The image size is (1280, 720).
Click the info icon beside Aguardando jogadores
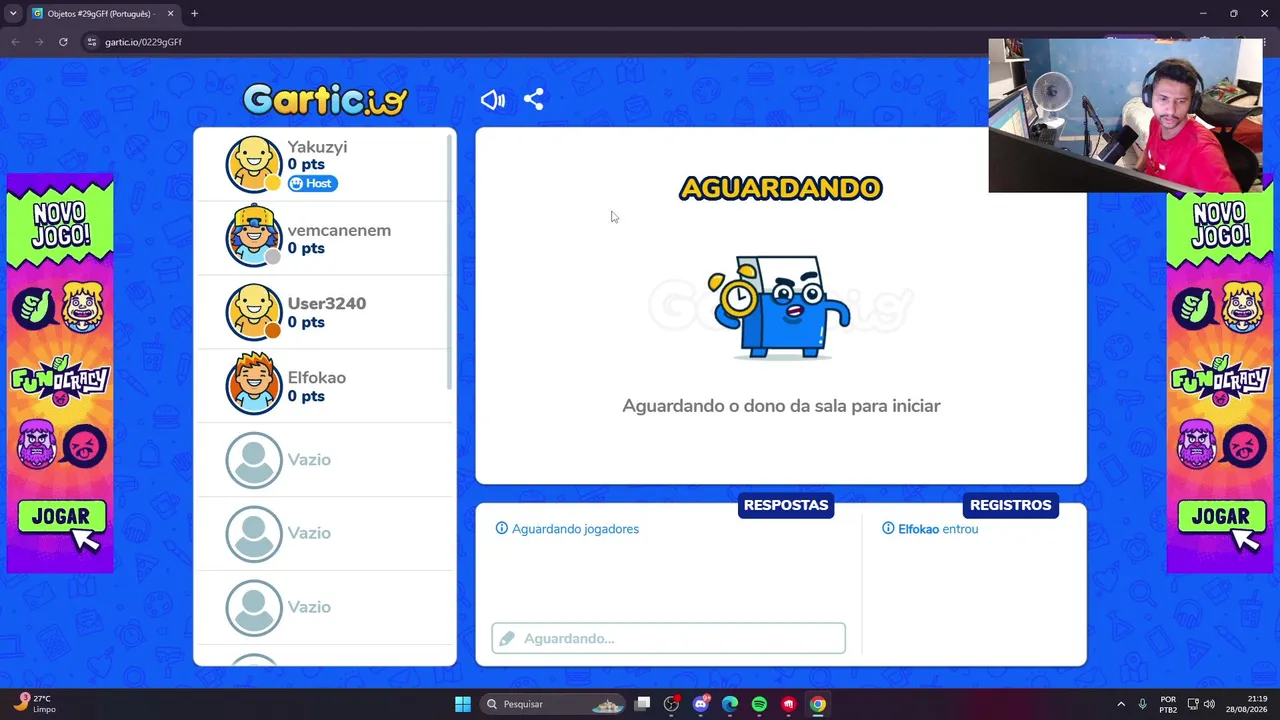(x=502, y=528)
